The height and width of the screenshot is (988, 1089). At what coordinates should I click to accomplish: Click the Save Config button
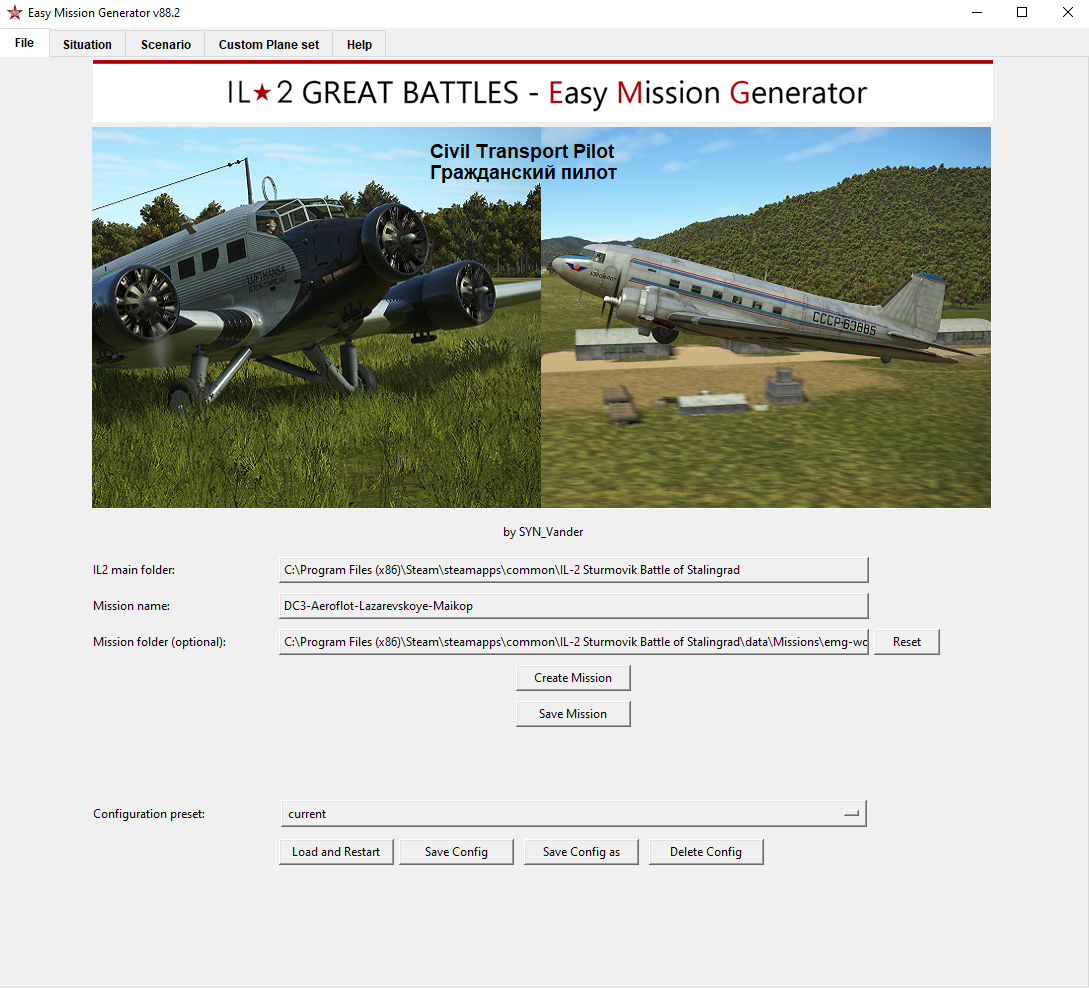[x=456, y=852]
